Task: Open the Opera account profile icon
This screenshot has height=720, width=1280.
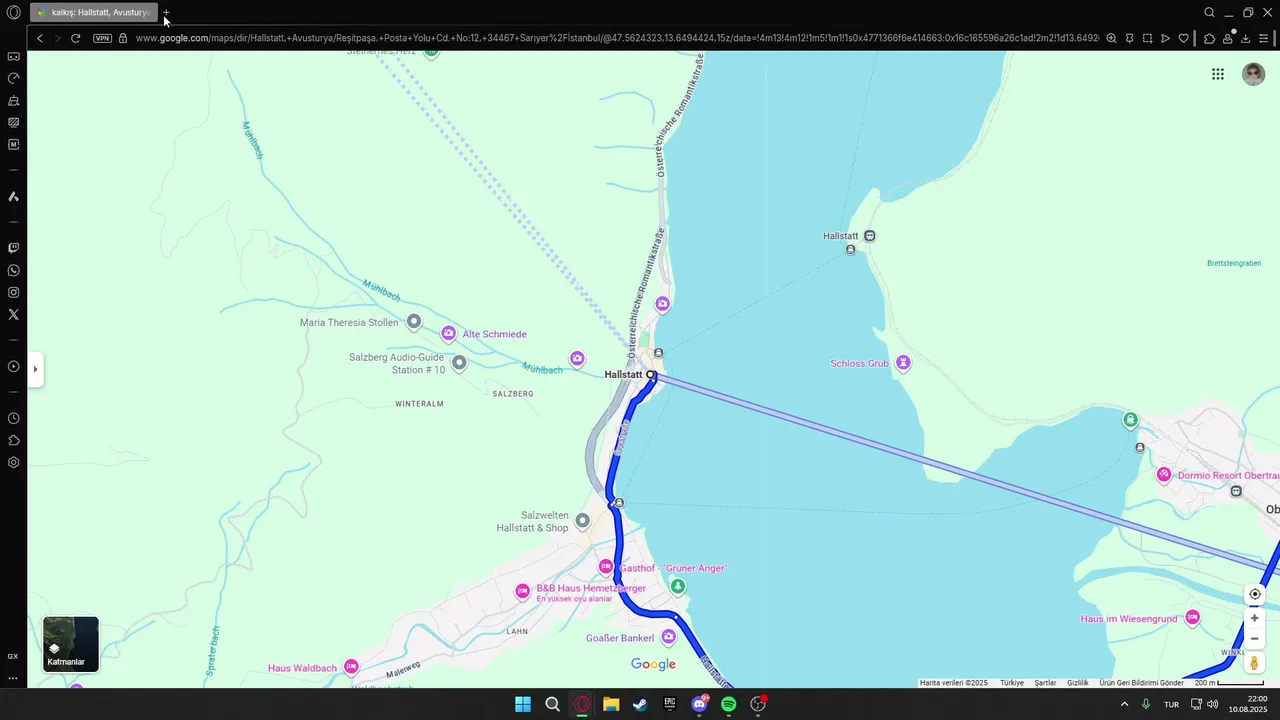Action: point(1228,38)
